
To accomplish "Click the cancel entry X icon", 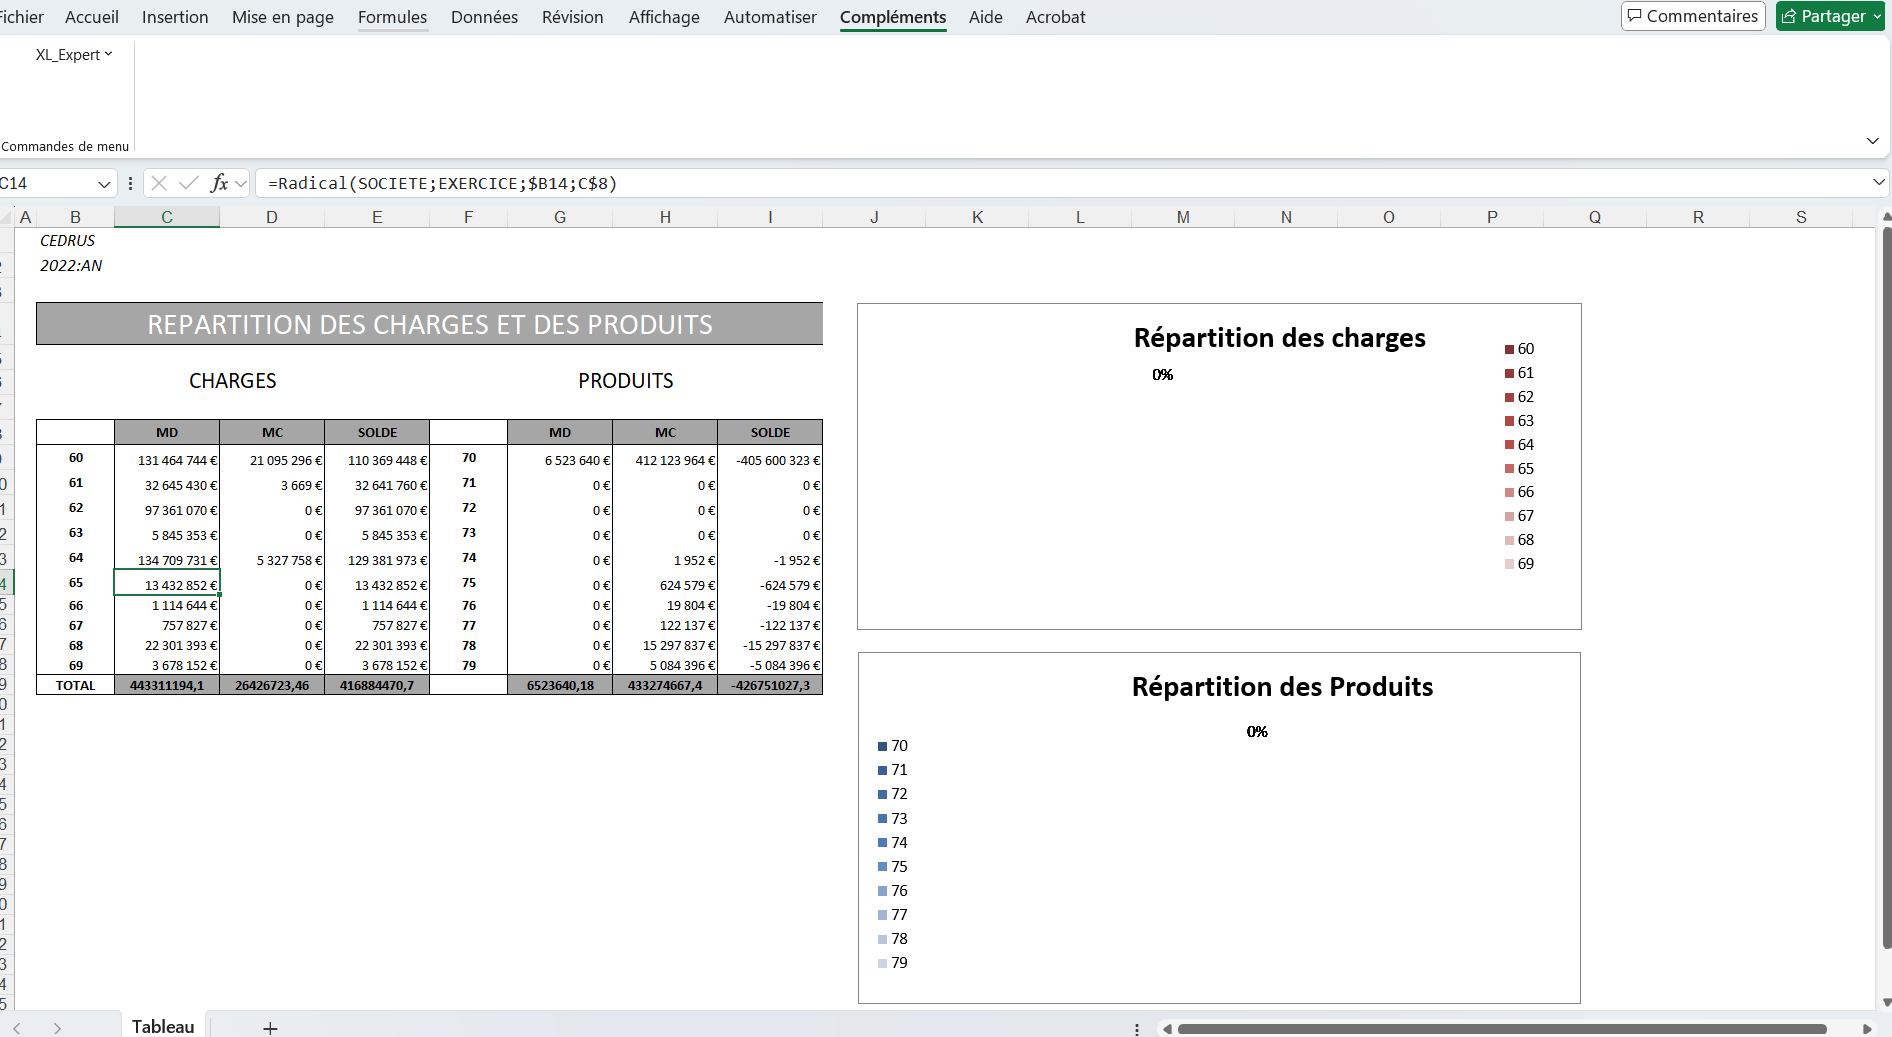I will 159,183.
